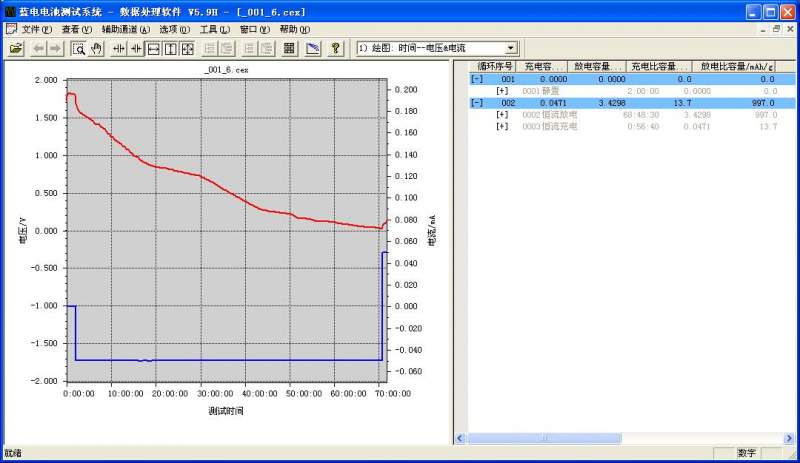Expand step 0003 恒流充电
800x463 pixels.
point(502,126)
